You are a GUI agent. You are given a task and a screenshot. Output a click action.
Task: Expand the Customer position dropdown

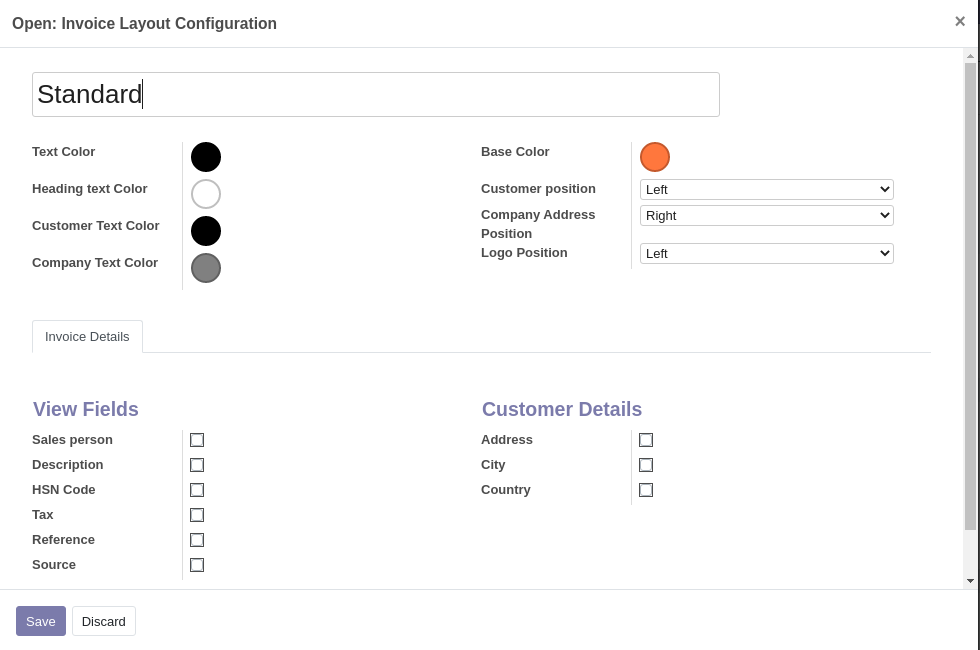tap(766, 189)
